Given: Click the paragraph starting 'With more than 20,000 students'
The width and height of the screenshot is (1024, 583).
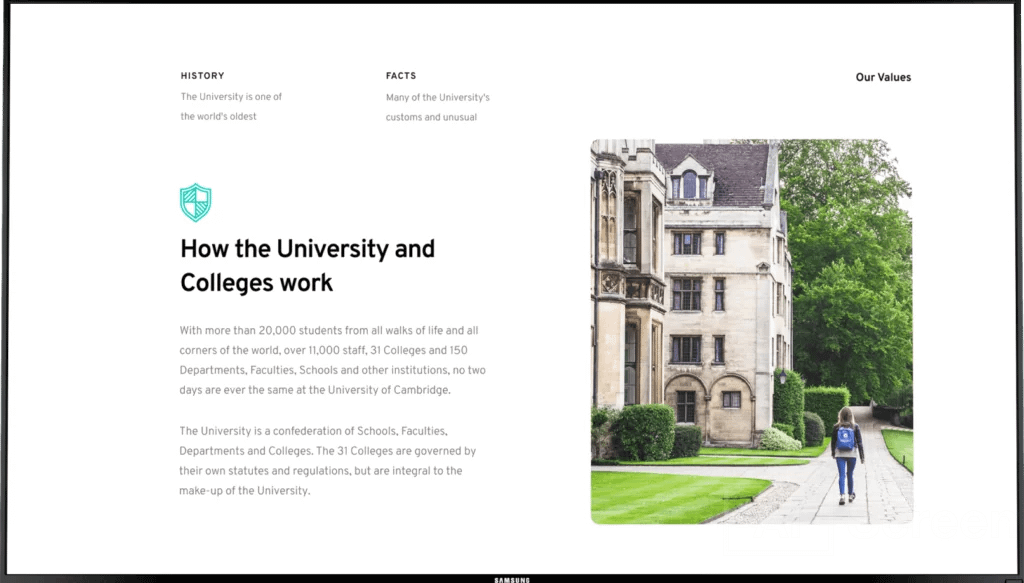Looking at the screenshot, I should [332, 360].
